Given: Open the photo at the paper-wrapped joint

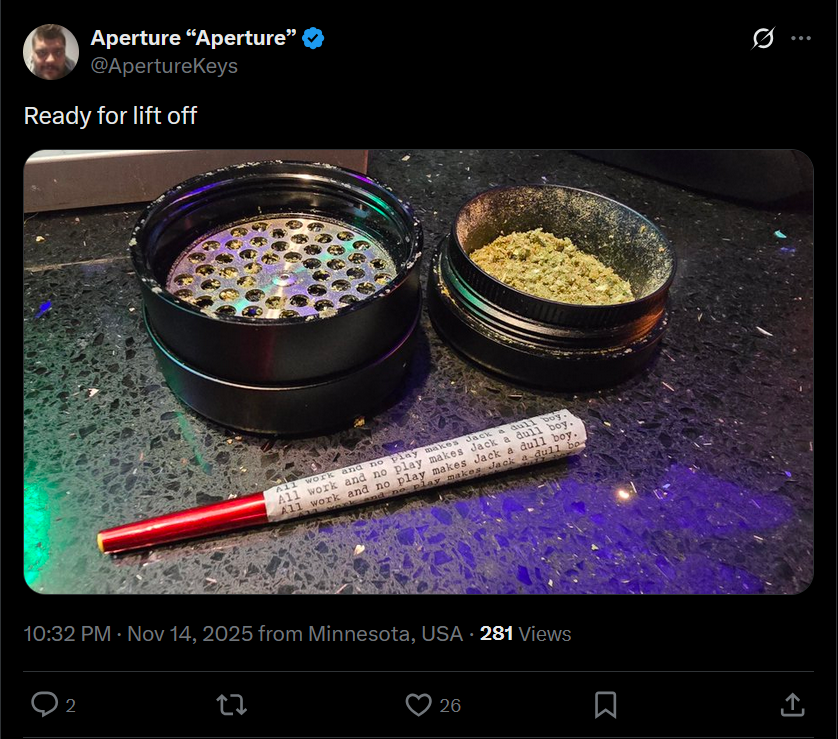Looking at the screenshot, I should (x=342, y=481).
